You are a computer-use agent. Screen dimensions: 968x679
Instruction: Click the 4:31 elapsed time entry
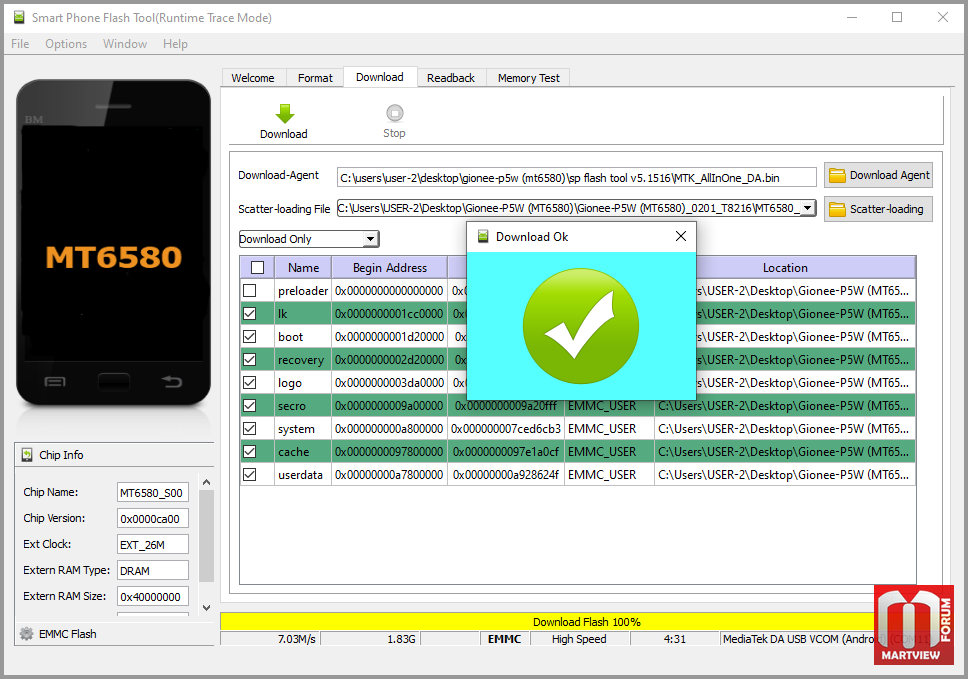[x=675, y=639]
